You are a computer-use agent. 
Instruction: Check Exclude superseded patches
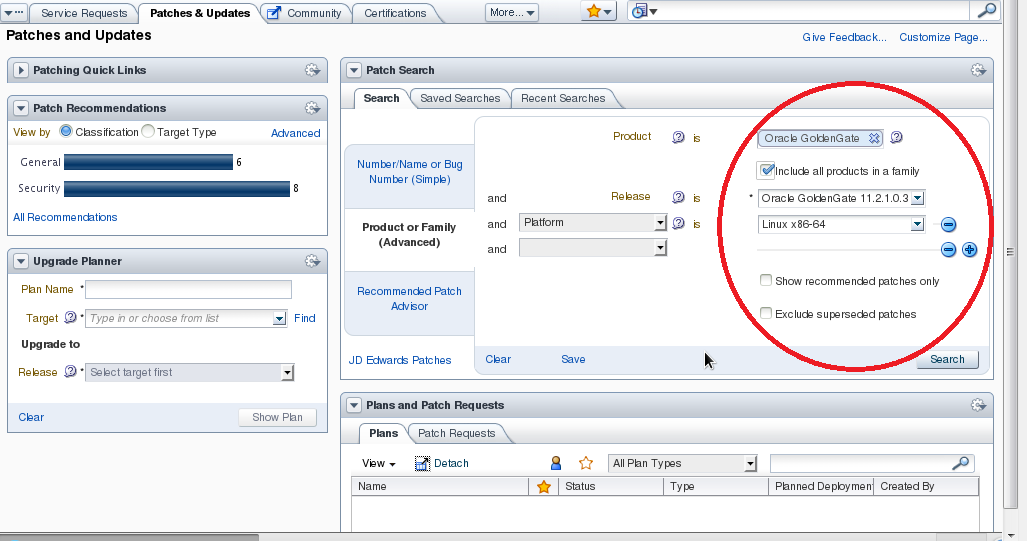pyautogui.click(x=766, y=313)
